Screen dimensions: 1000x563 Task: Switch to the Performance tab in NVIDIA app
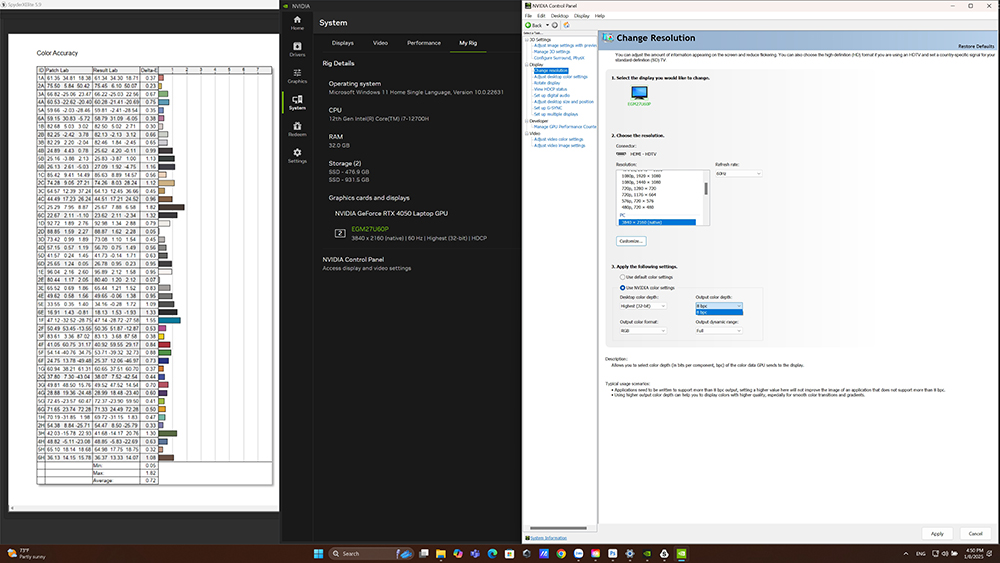[x=423, y=43]
